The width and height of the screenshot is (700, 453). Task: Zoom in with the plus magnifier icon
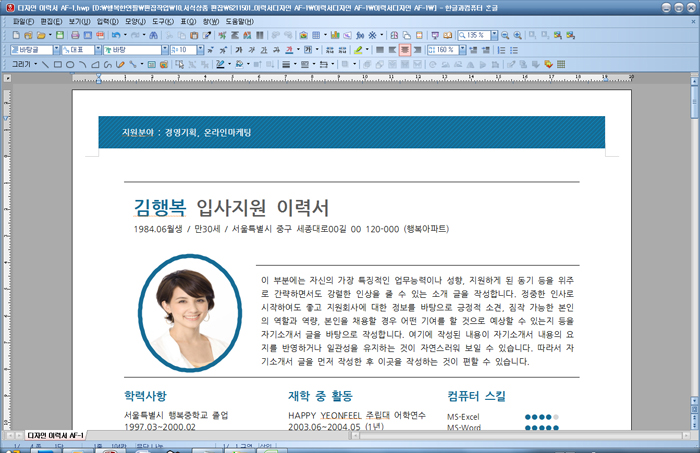pos(517,35)
